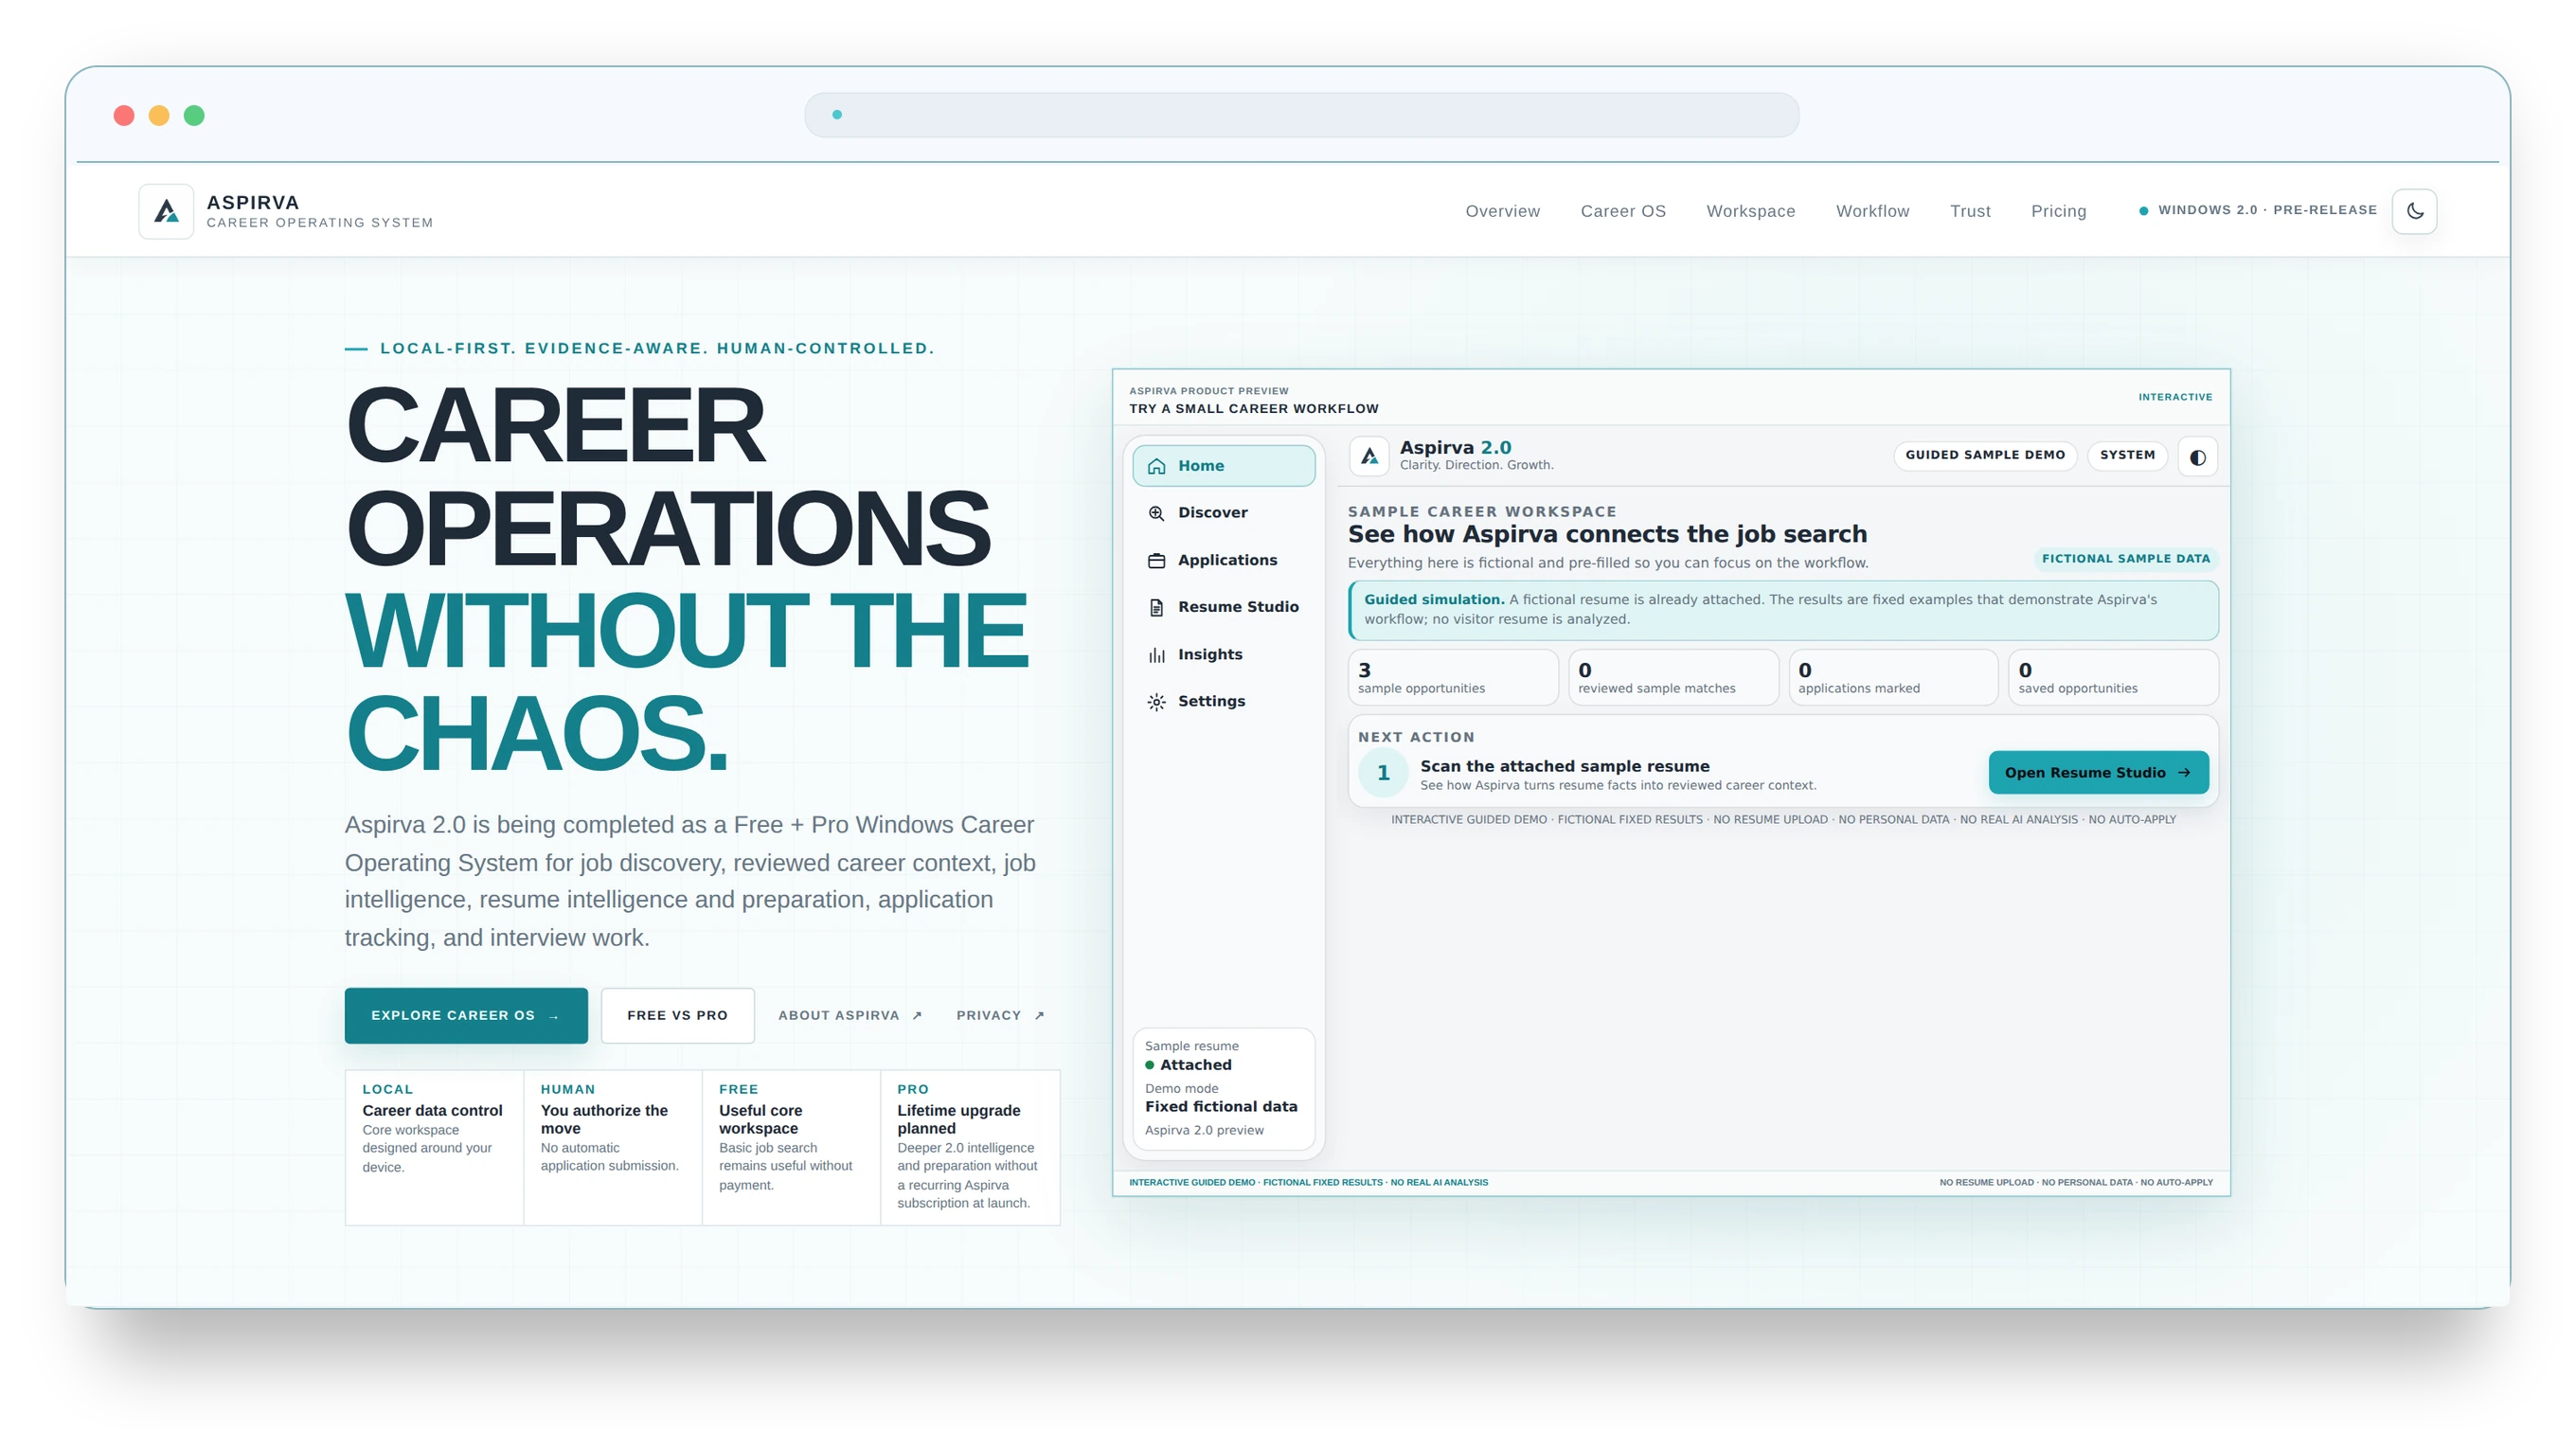Image resolution: width=2576 pixels, height=1430 pixels.
Task: Click the FREE Useful core workspace card
Action: click(790, 1147)
